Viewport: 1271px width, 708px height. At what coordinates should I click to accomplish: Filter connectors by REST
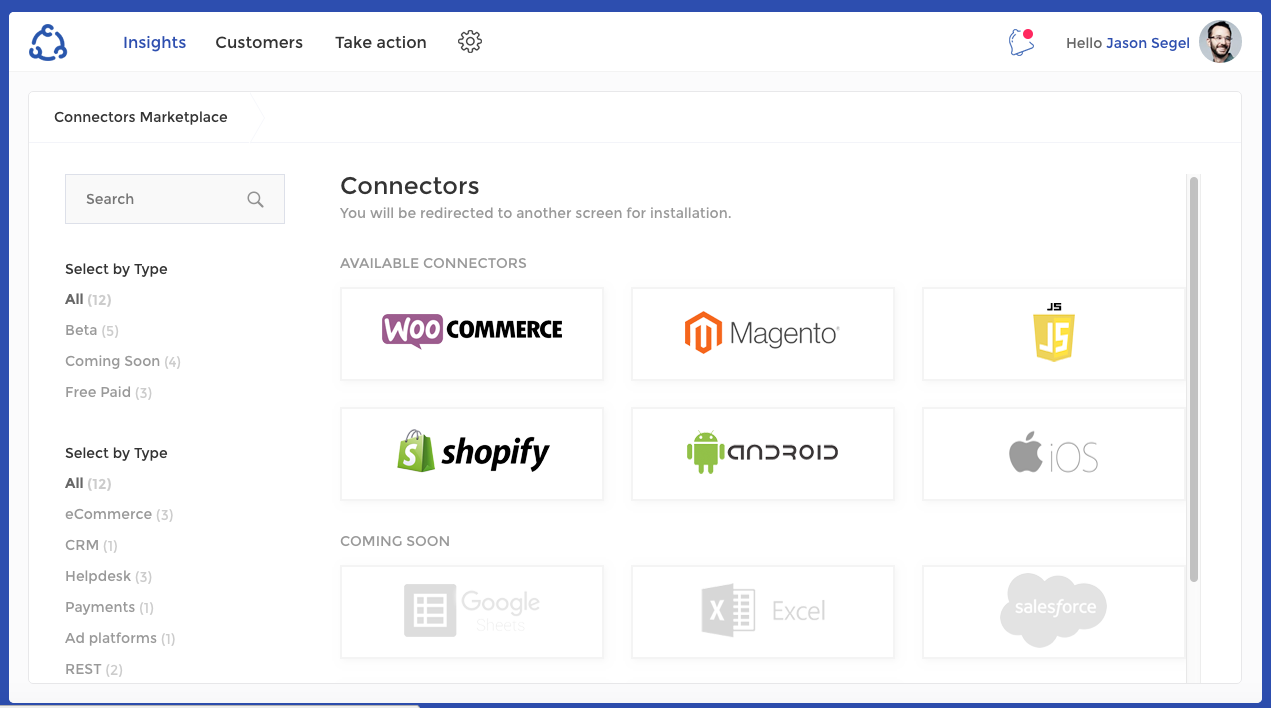pos(94,669)
